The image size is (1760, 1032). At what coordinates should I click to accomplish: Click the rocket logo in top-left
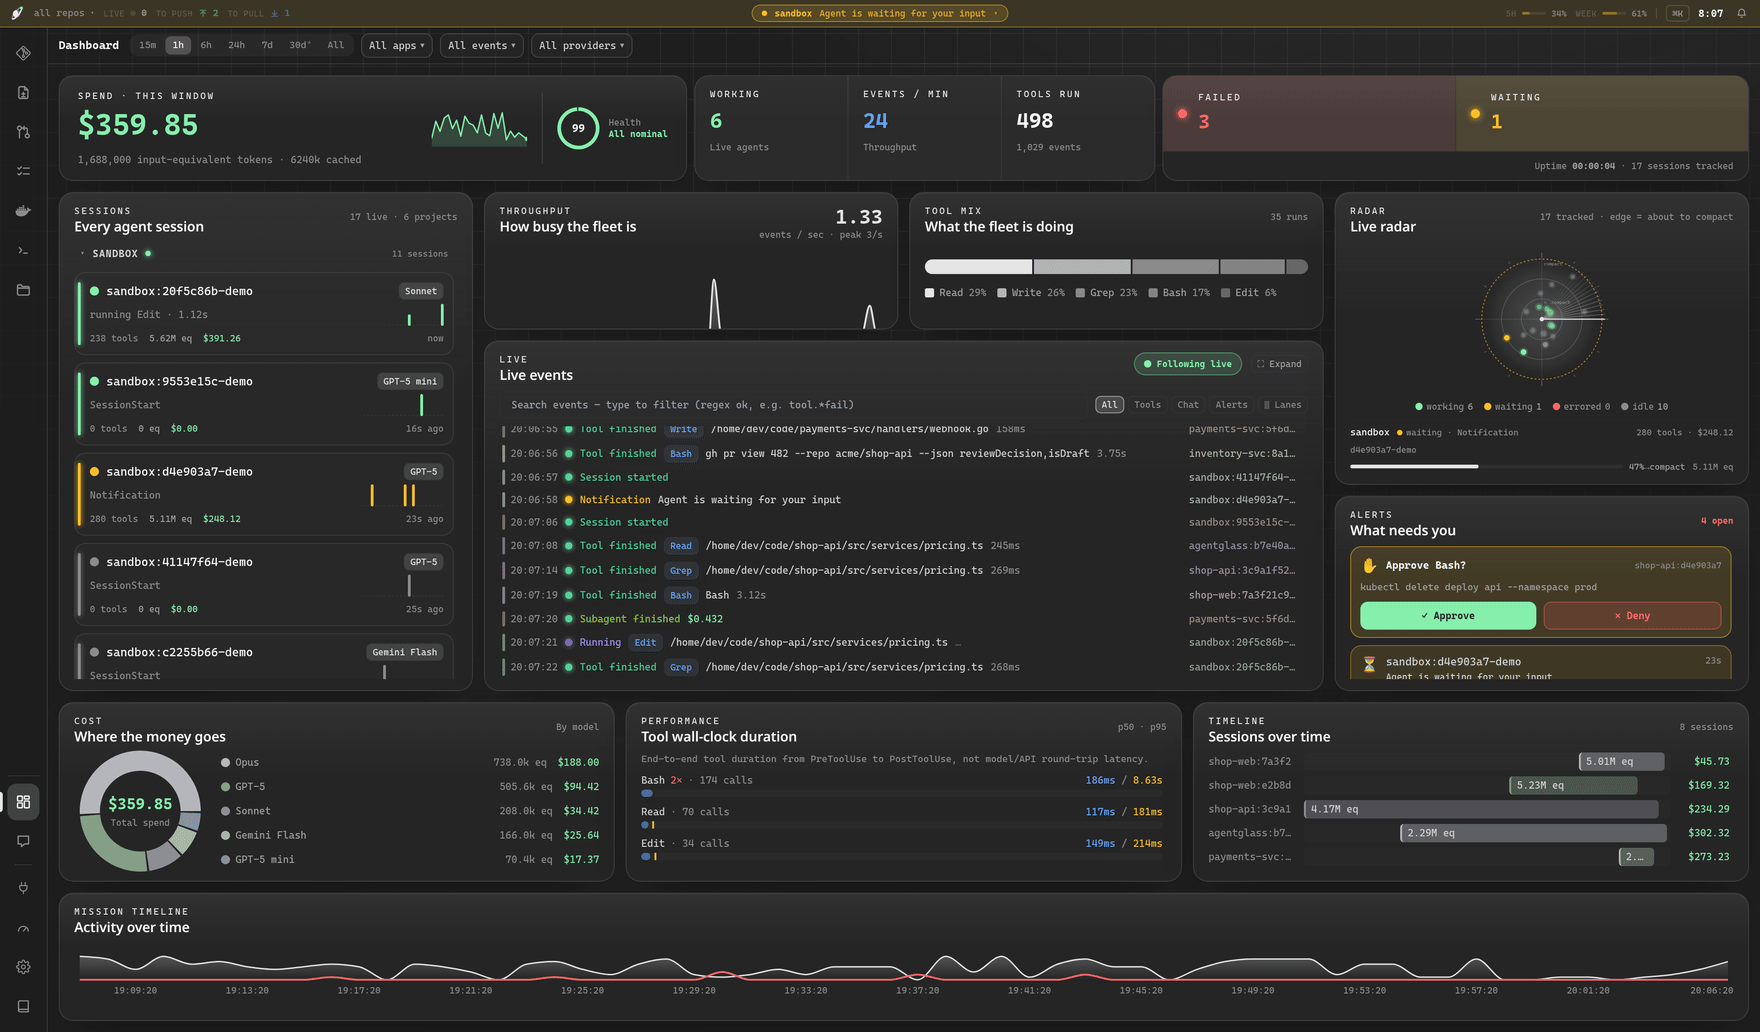click(x=17, y=13)
